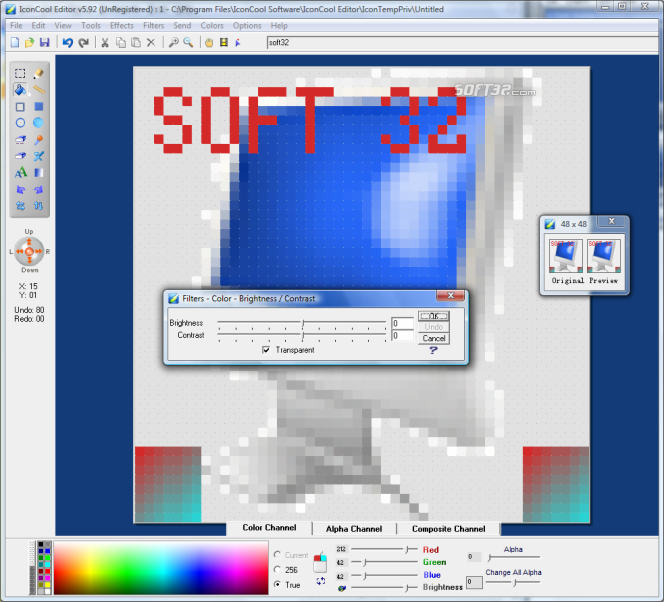Select the eraser tool in palette
This screenshot has width=664, height=602.
point(20,156)
